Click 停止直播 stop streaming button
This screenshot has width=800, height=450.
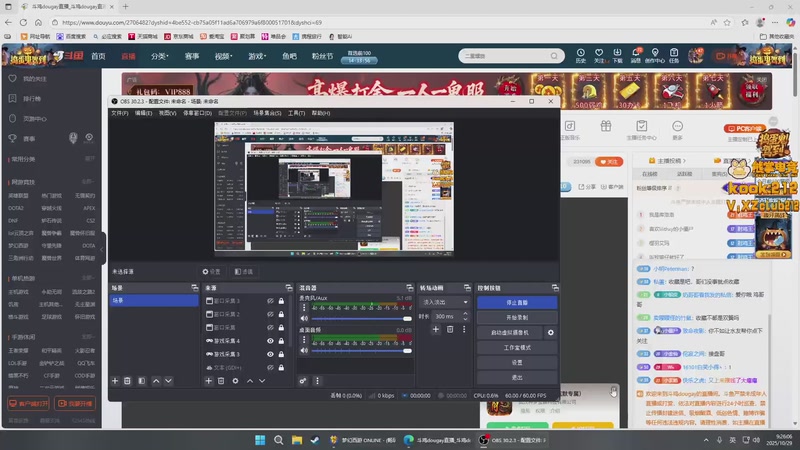pyautogui.click(x=517, y=303)
